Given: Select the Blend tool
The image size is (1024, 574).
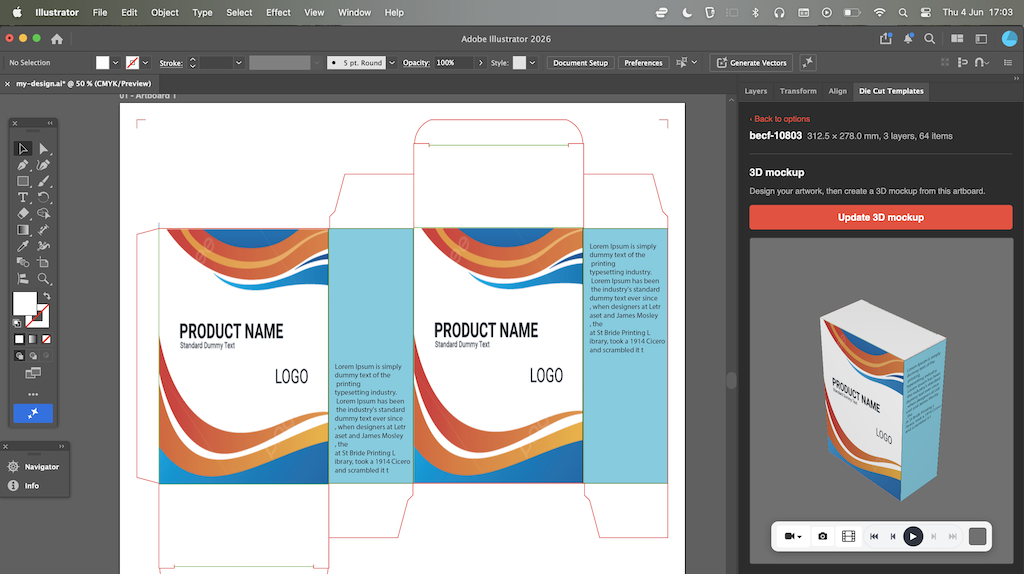Looking at the screenshot, I should (x=23, y=263).
